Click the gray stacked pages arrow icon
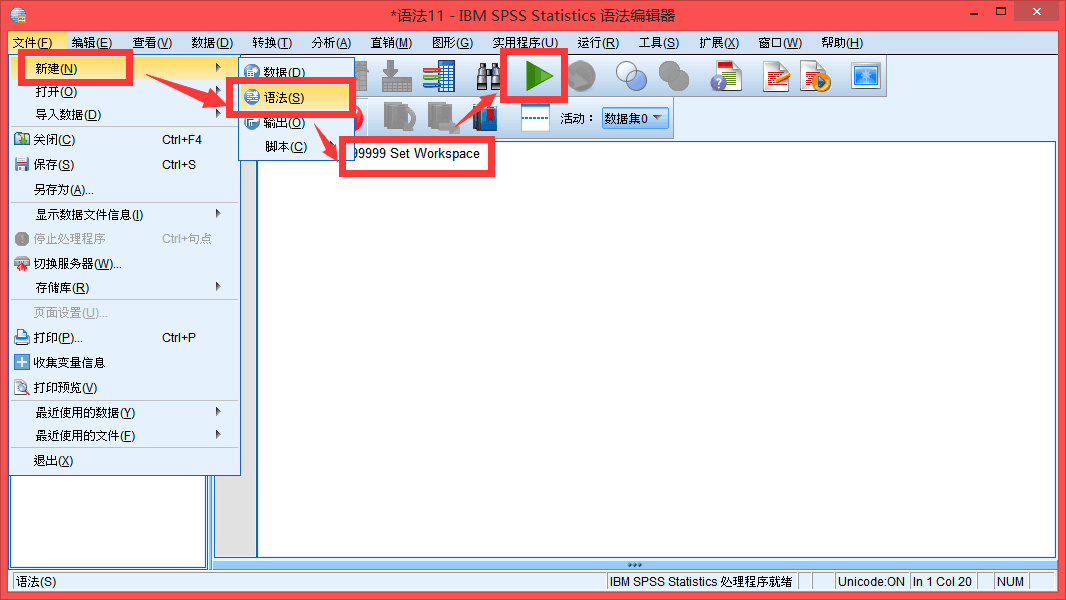This screenshot has width=1066, height=600. click(x=443, y=117)
